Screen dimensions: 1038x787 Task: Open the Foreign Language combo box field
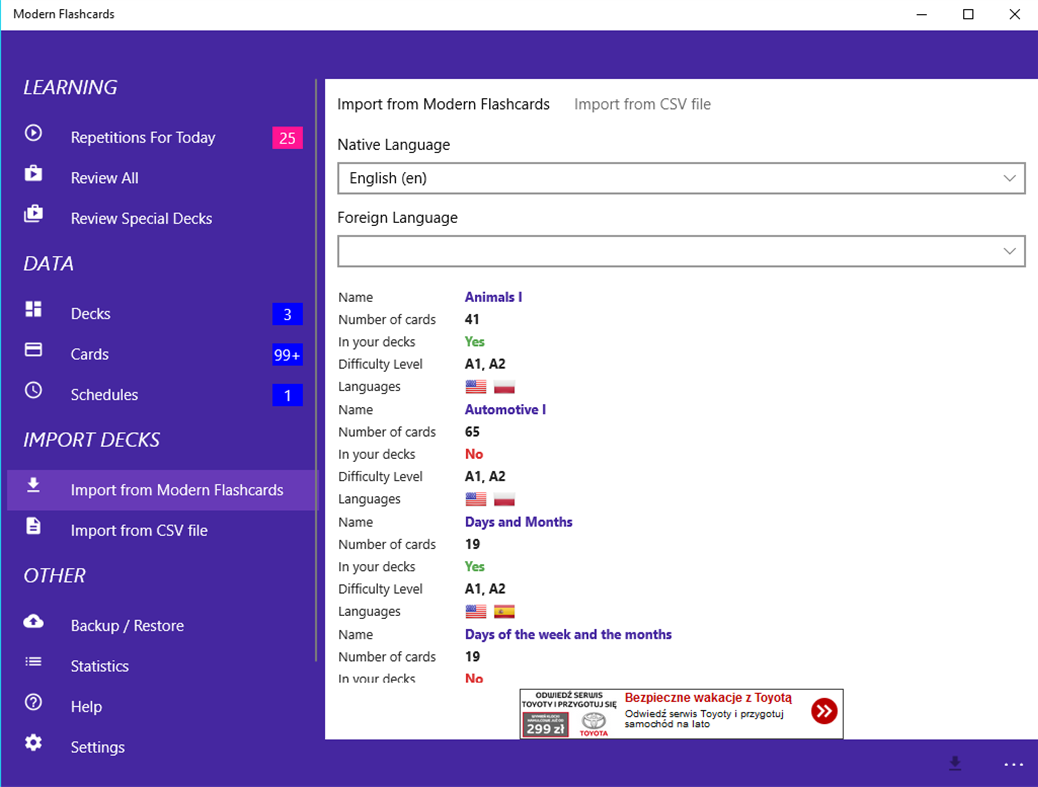[680, 250]
